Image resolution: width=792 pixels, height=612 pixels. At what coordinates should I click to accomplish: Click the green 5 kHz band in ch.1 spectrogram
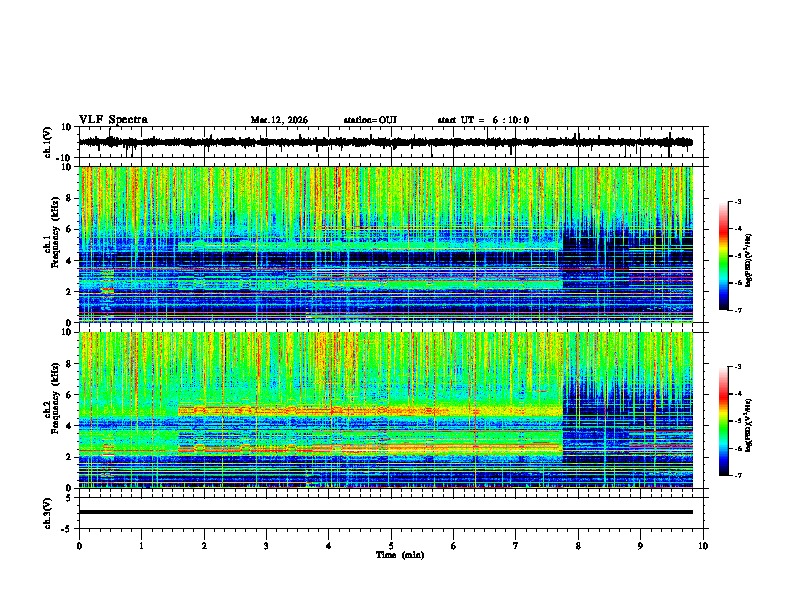pyautogui.click(x=370, y=246)
